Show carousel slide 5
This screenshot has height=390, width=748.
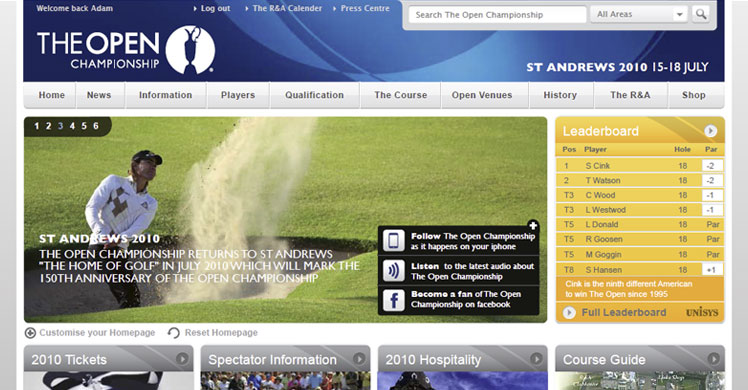tap(84, 126)
